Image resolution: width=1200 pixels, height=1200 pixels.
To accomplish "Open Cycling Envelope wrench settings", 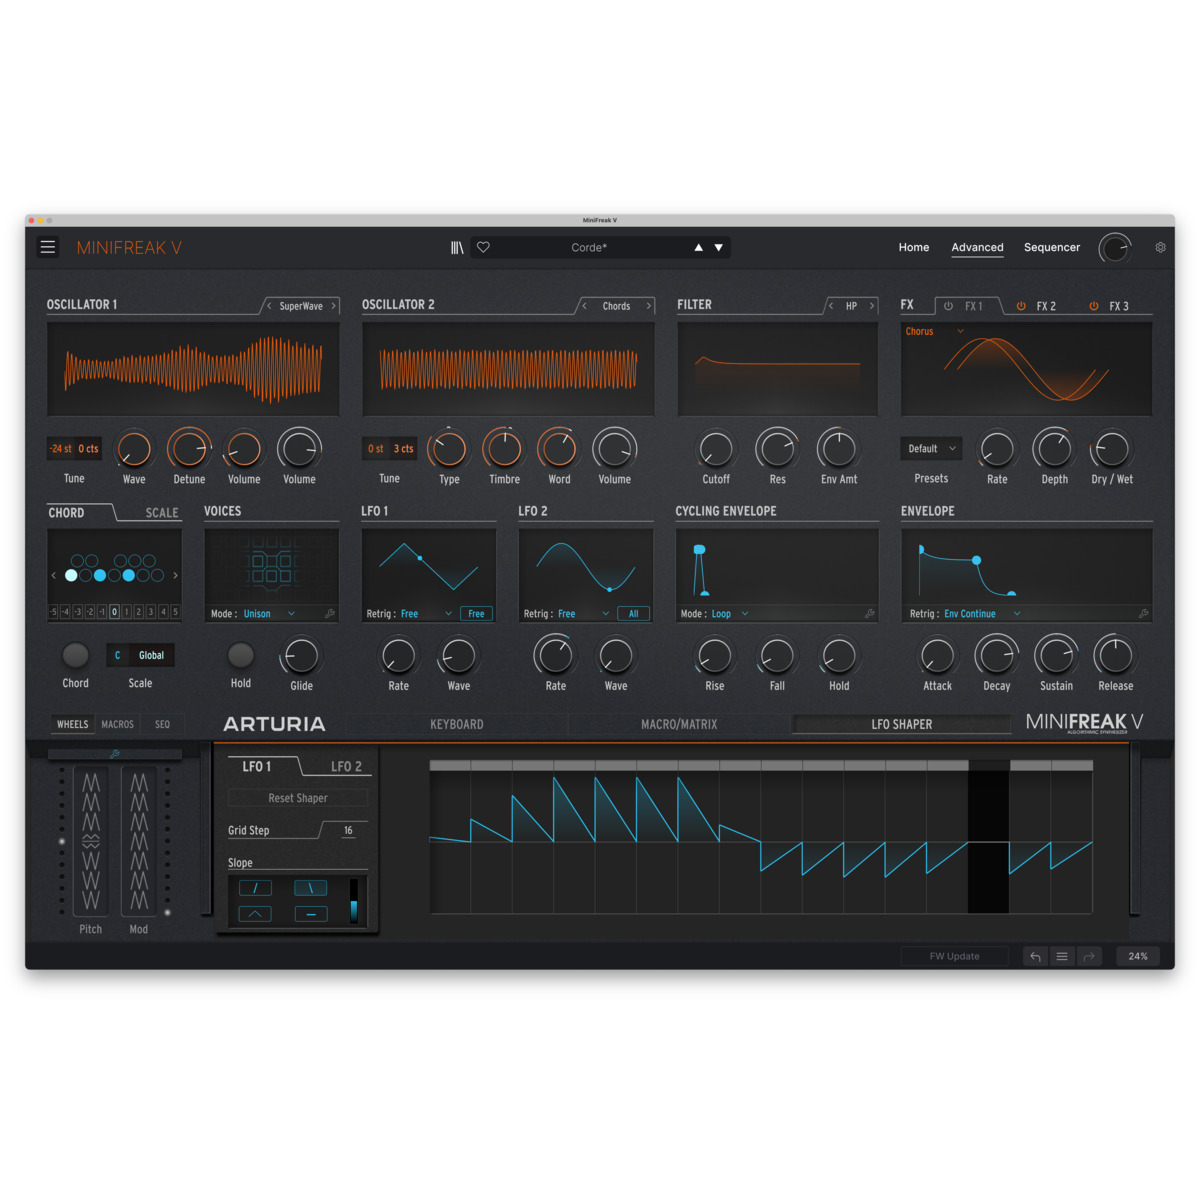I will tap(870, 614).
